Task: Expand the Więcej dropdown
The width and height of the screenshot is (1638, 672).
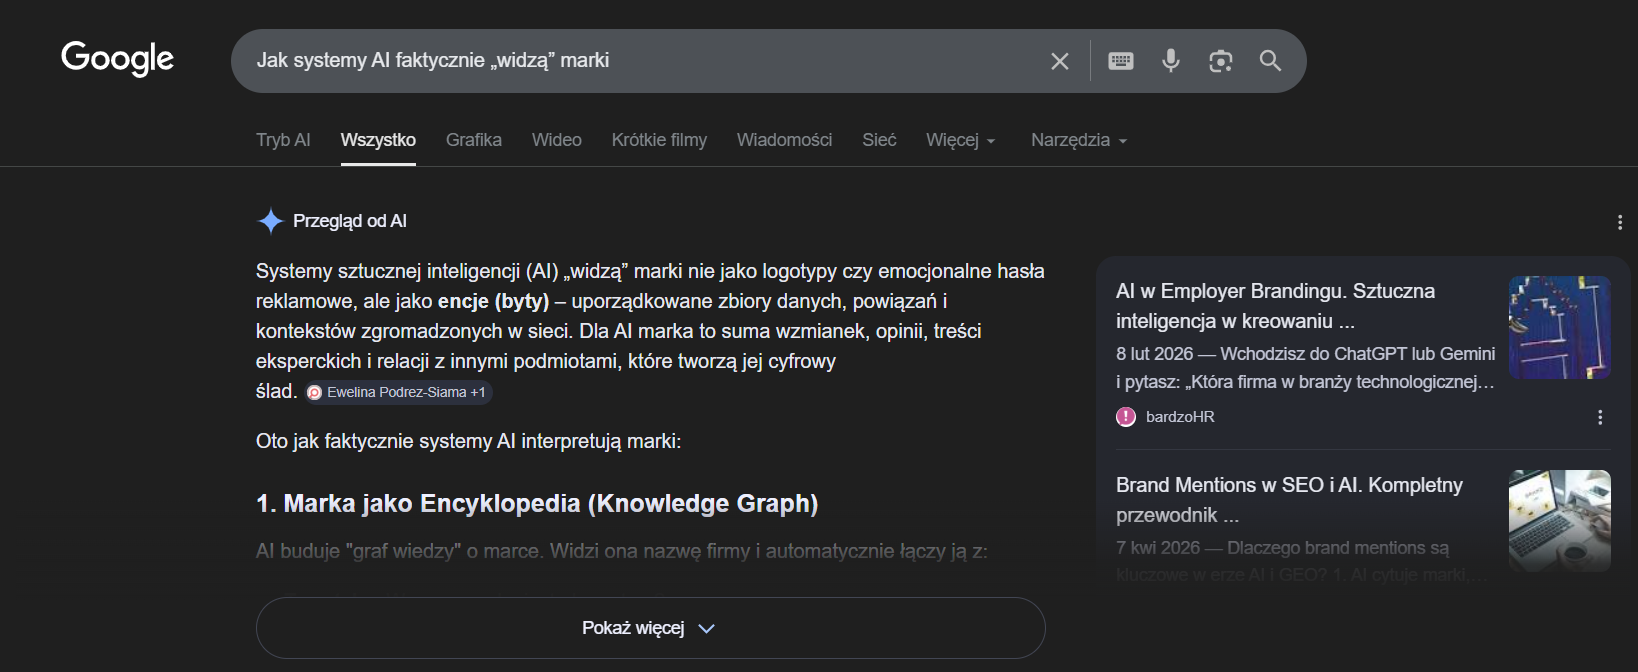Action: 961,140
